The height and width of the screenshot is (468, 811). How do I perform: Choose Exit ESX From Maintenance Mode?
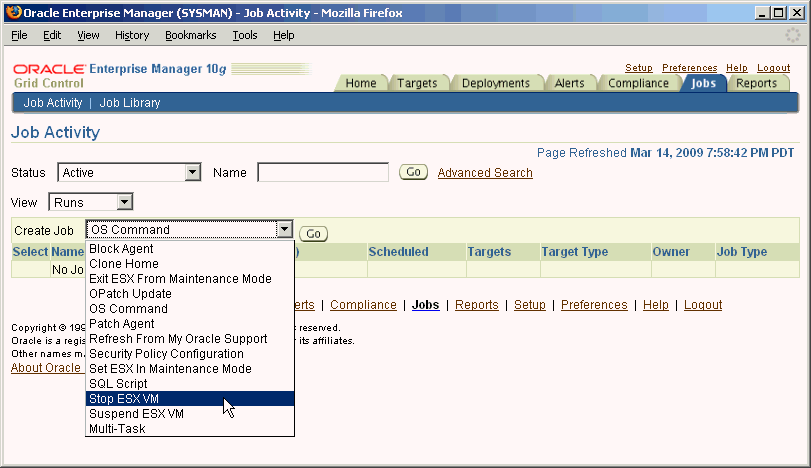190,279
